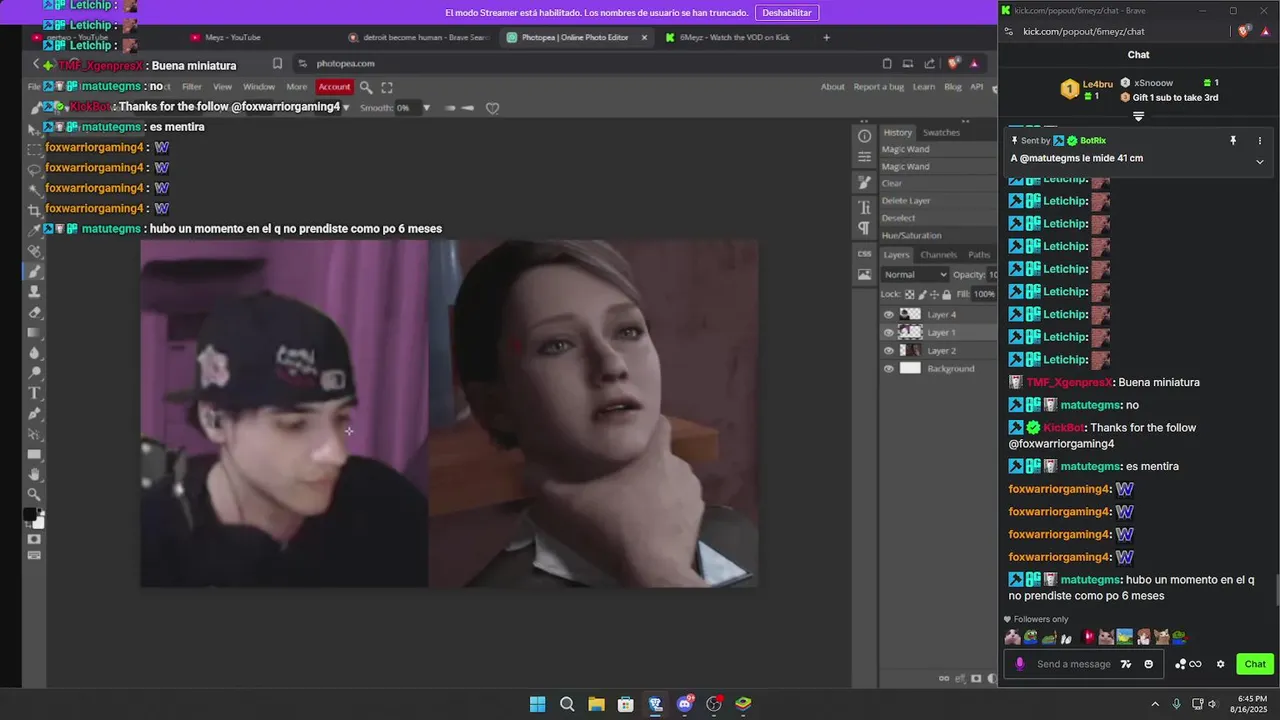This screenshot has width=1280, height=720.
Task: Open the Window menu
Action: 259,87
